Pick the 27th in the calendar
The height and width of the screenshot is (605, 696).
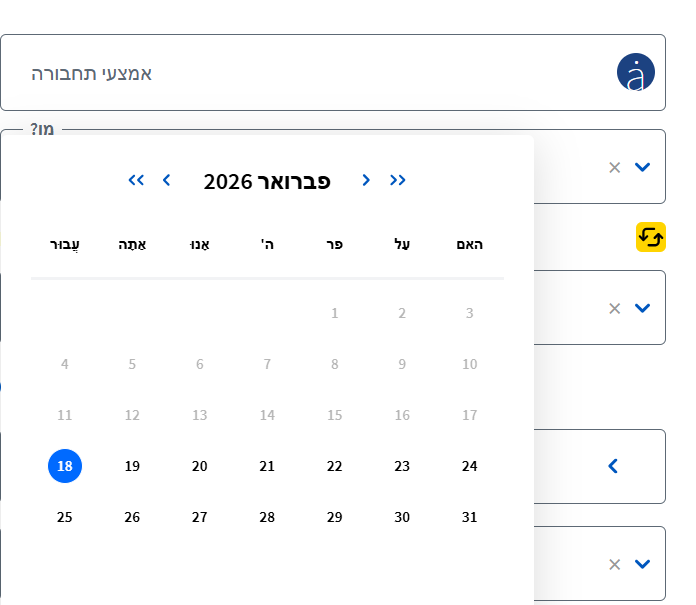tap(200, 517)
